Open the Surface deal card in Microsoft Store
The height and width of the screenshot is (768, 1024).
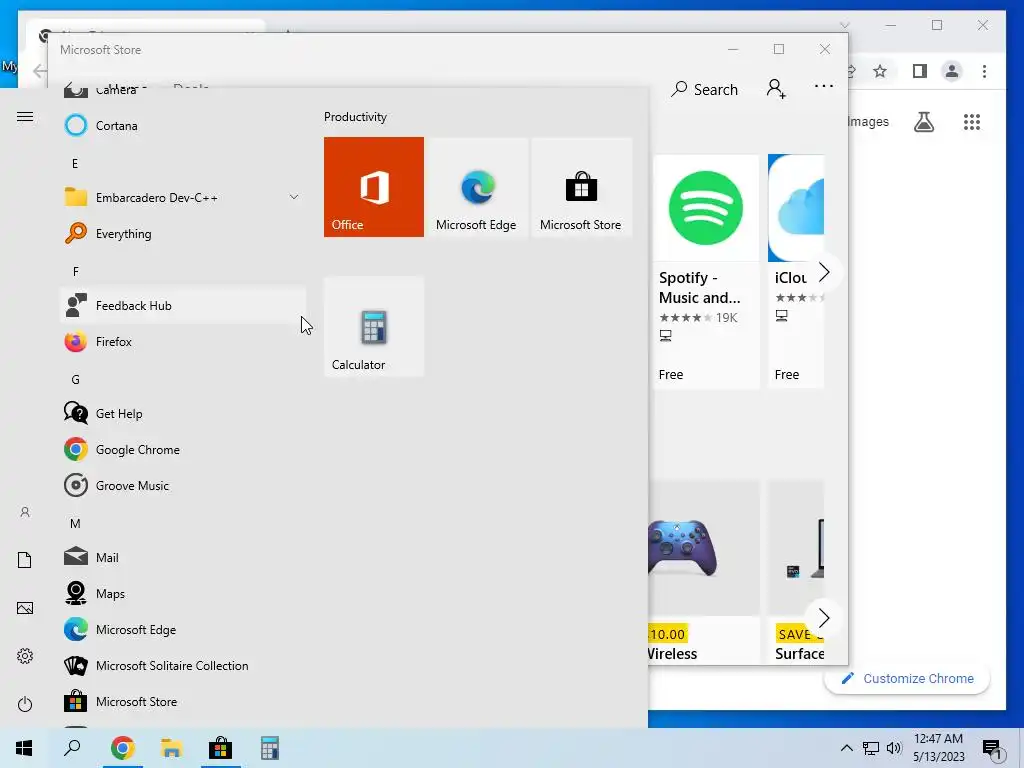(x=795, y=573)
